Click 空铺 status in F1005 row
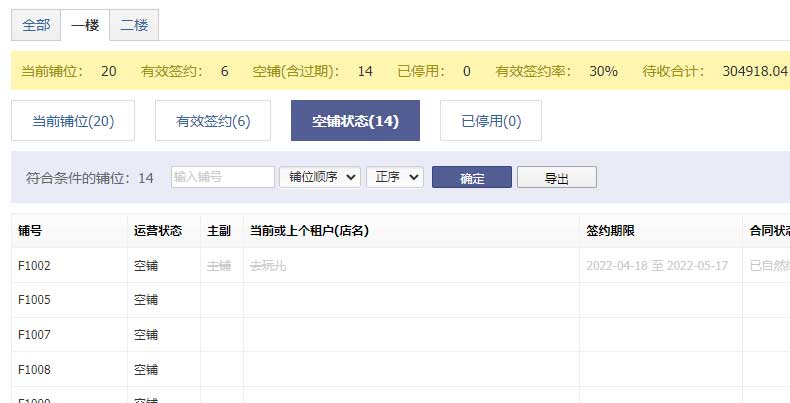This screenshot has height=403, width=790. [146, 300]
